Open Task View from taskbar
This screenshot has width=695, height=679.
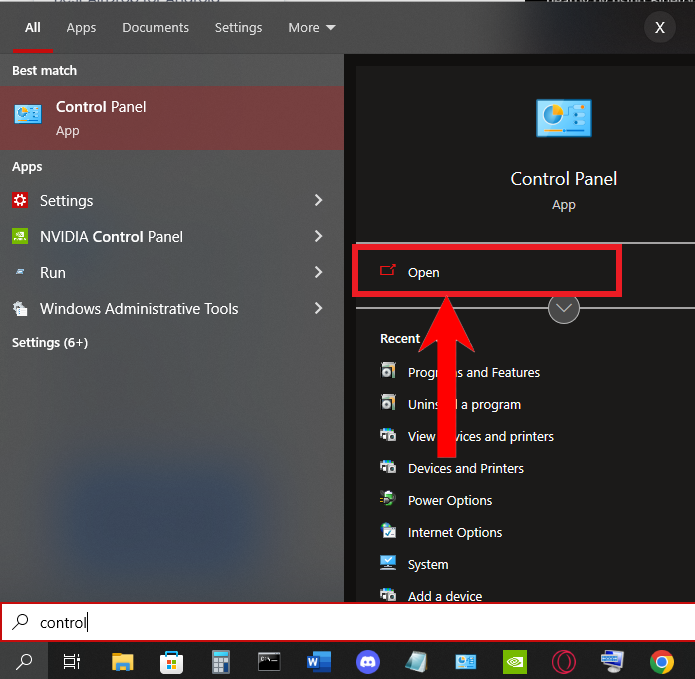tap(72, 661)
